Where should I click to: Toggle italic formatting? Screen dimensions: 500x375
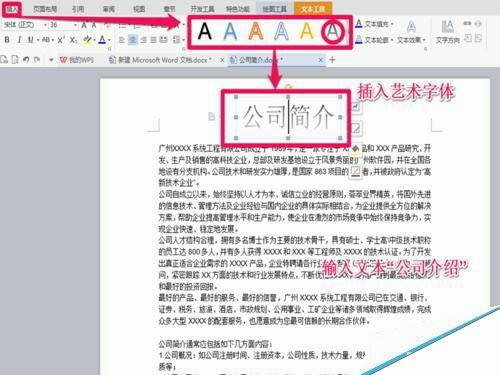point(19,40)
